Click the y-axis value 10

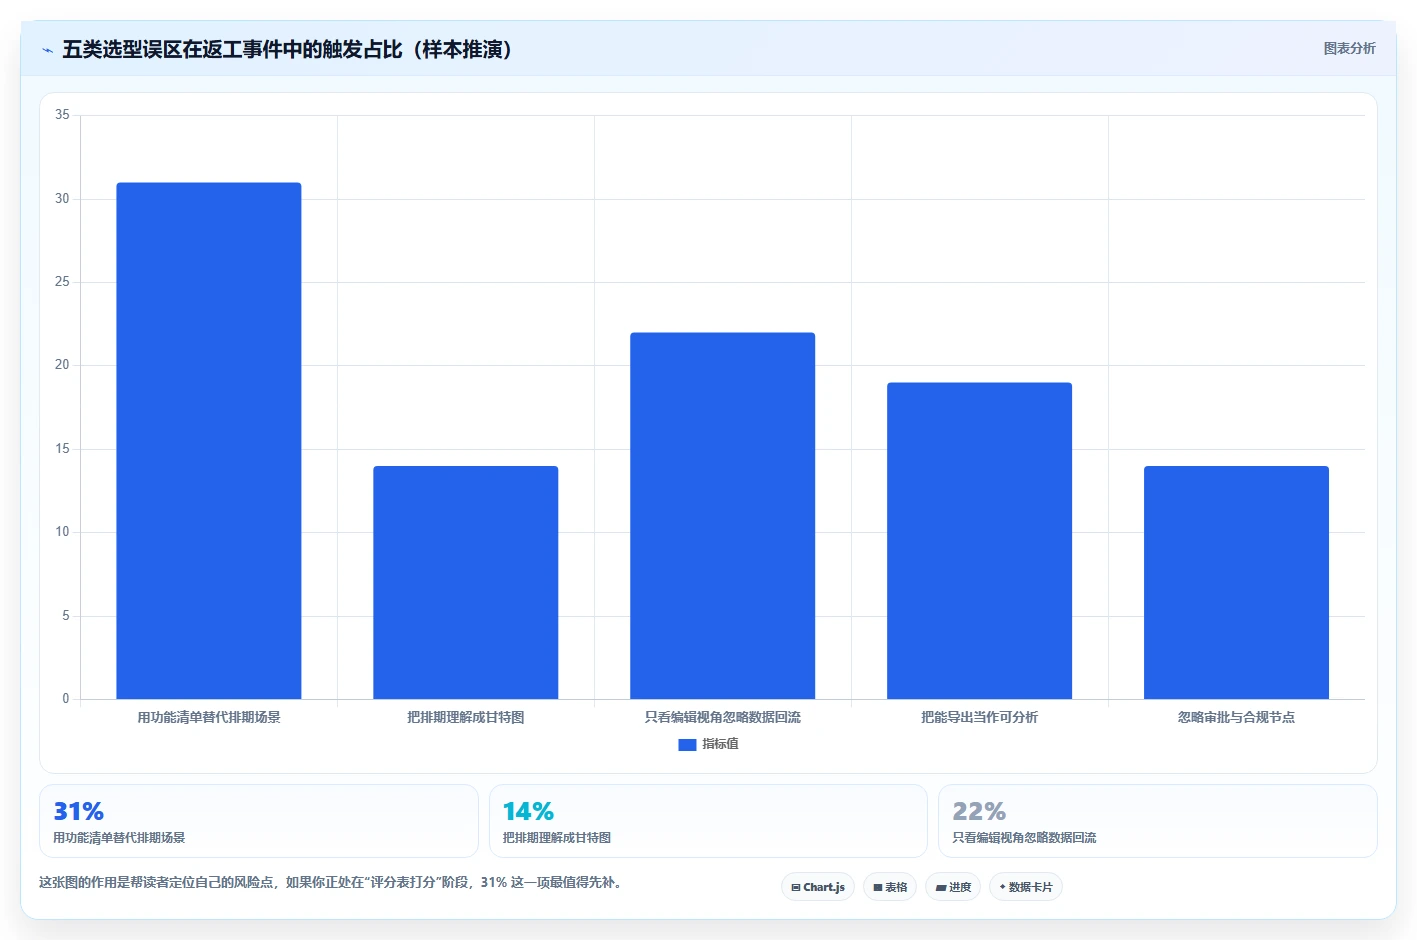pyautogui.click(x=62, y=532)
